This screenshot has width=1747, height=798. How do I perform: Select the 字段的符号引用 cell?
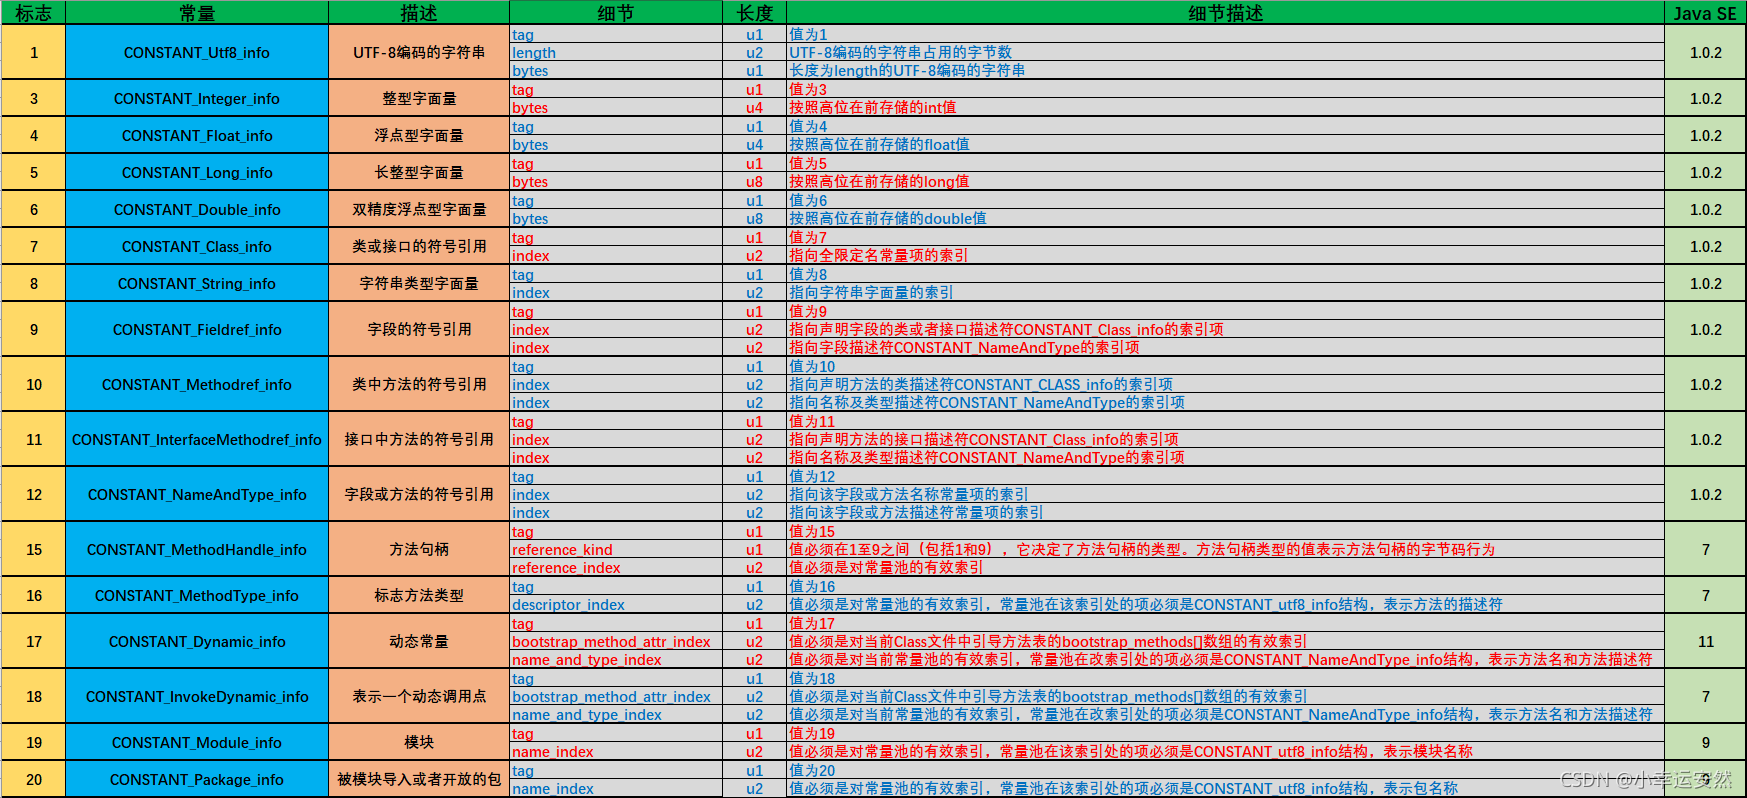coord(419,329)
